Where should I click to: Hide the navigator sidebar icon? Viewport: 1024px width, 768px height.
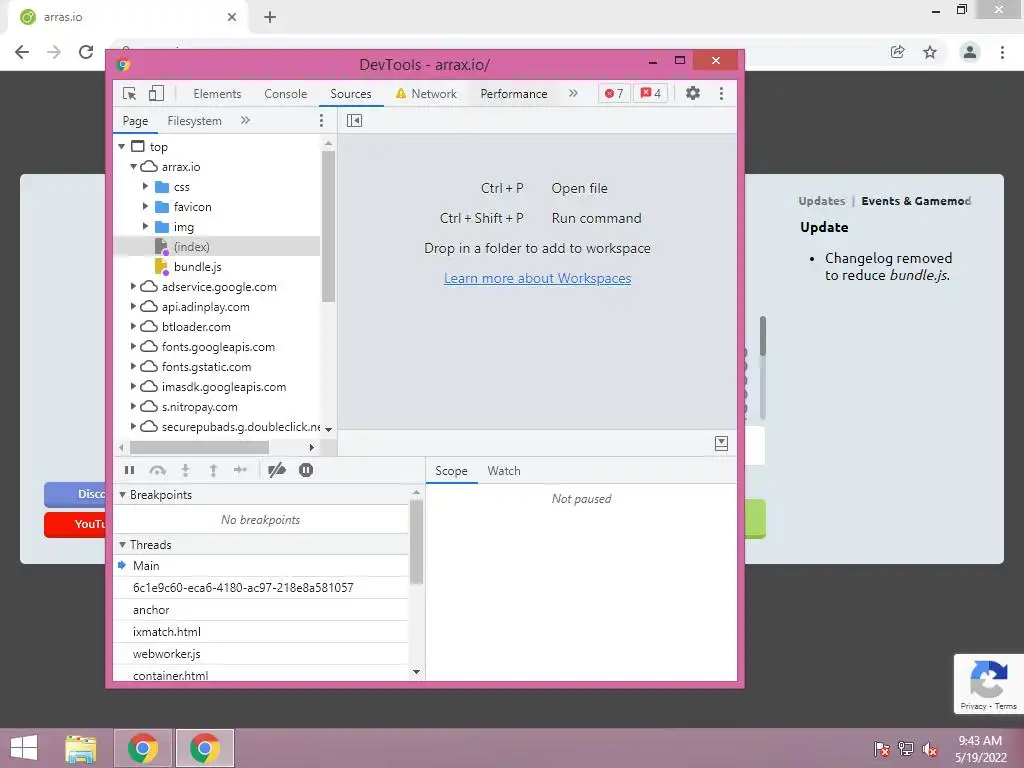coord(355,120)
